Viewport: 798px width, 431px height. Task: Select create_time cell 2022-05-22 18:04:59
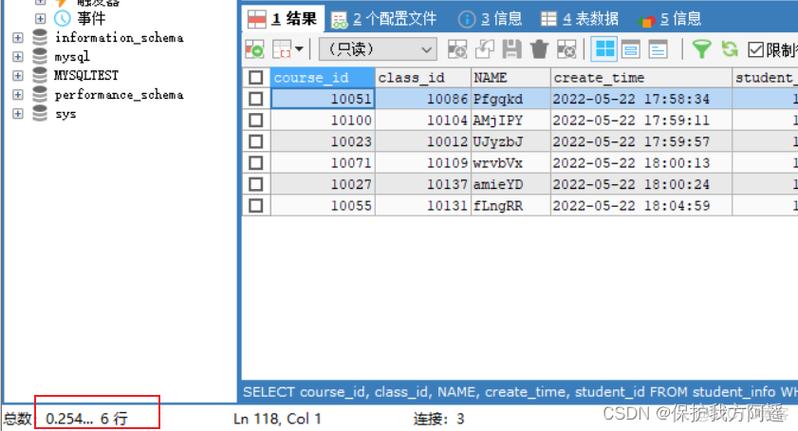[x=641, y=206]
